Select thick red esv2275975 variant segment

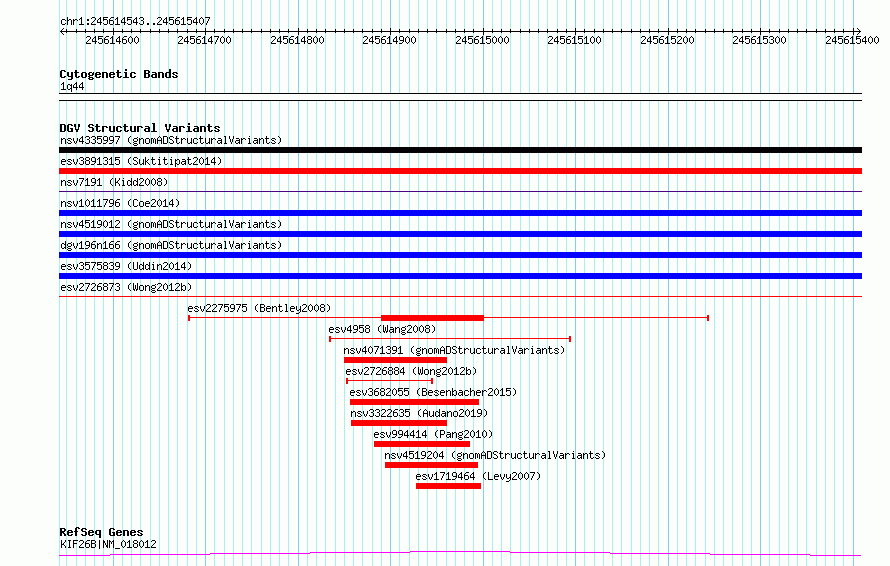coord(433,318)
